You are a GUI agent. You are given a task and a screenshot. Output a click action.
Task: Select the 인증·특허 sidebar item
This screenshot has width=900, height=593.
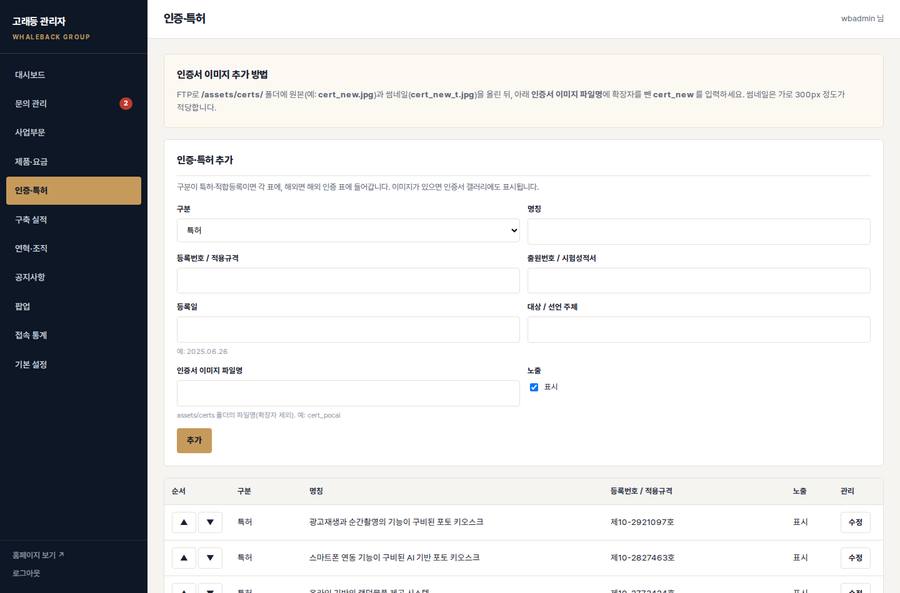coord(73,191)
